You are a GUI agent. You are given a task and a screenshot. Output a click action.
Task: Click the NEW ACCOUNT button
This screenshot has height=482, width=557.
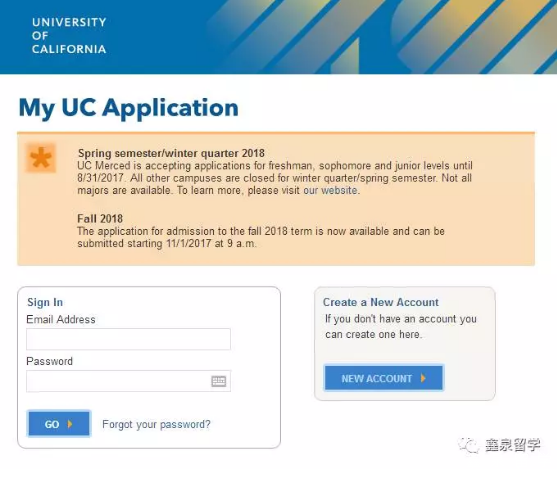click(384, 378)
